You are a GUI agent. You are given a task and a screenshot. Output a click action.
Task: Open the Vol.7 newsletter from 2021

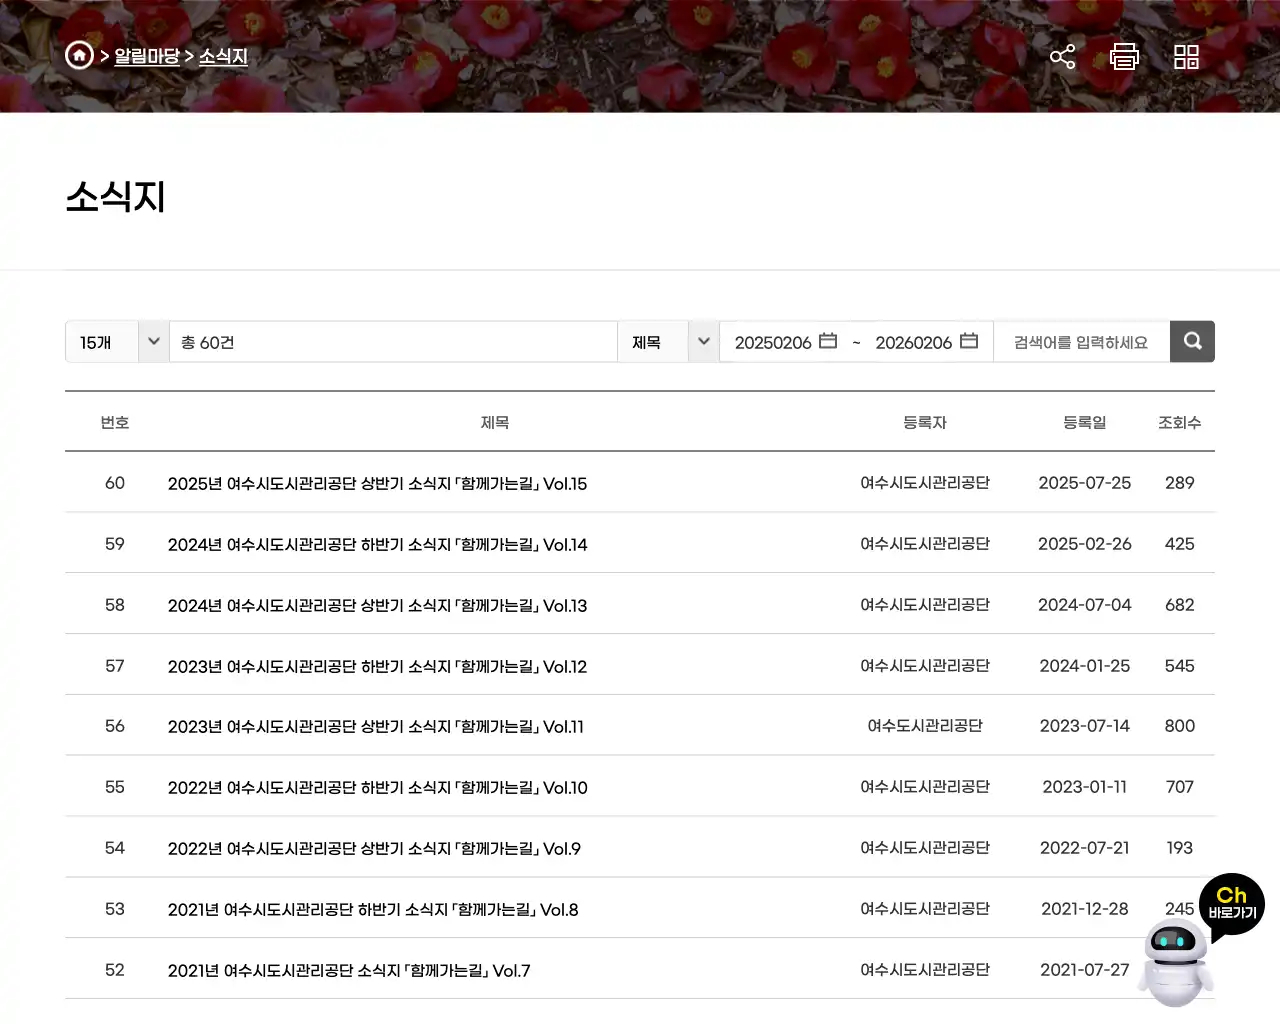pyautogui.click(x=349, y=969)
